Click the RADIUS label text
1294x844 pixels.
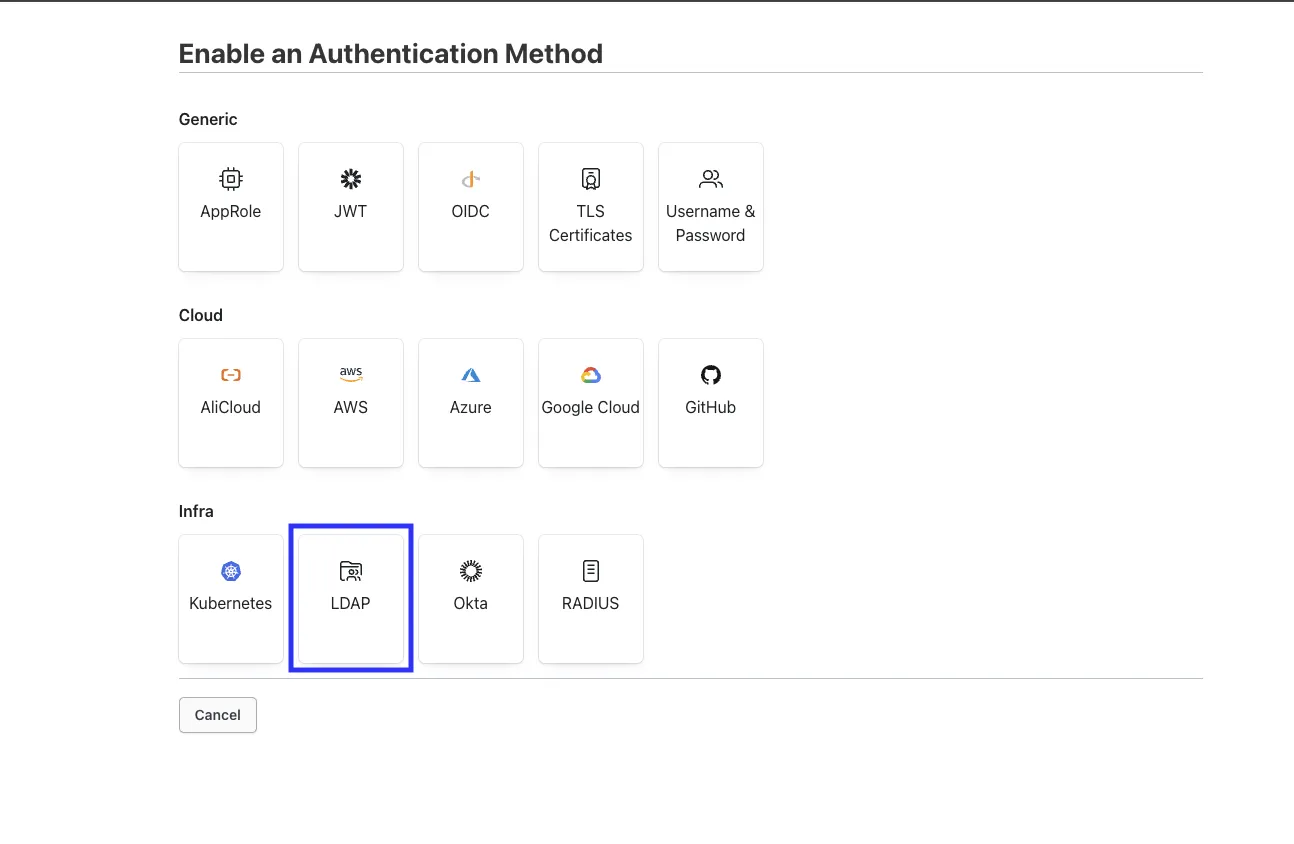[x=591, y=603]
